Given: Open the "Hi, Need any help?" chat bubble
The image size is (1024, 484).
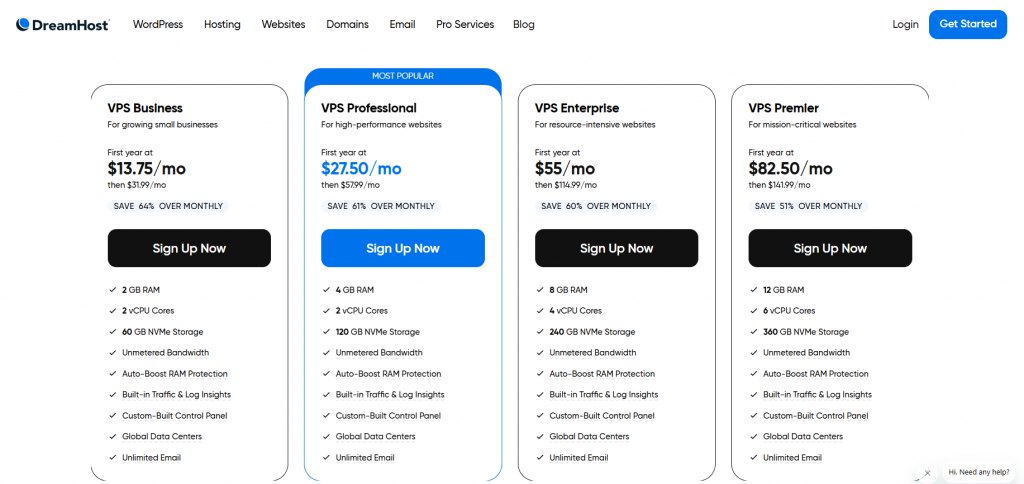Looking at the screenshot, I should pyautogui.click(x=979, y=472).
